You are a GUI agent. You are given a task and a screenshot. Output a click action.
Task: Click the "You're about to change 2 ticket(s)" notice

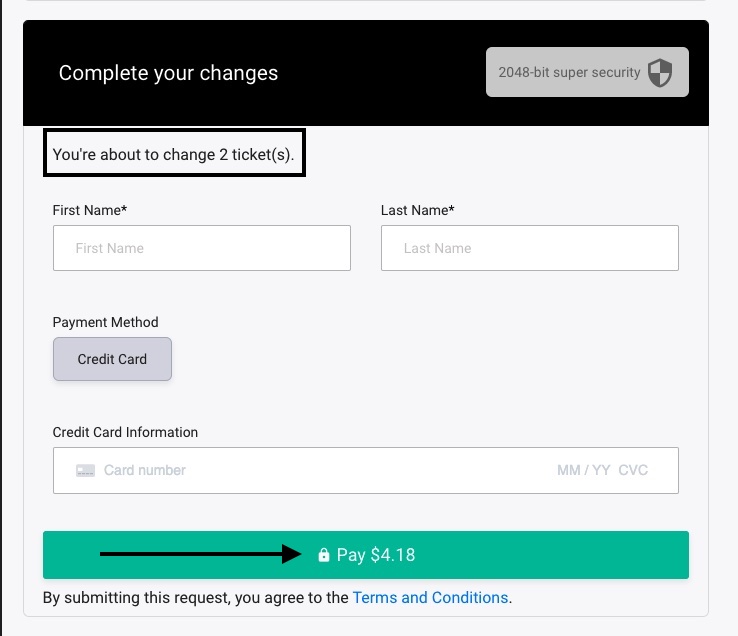click(173, 154)
